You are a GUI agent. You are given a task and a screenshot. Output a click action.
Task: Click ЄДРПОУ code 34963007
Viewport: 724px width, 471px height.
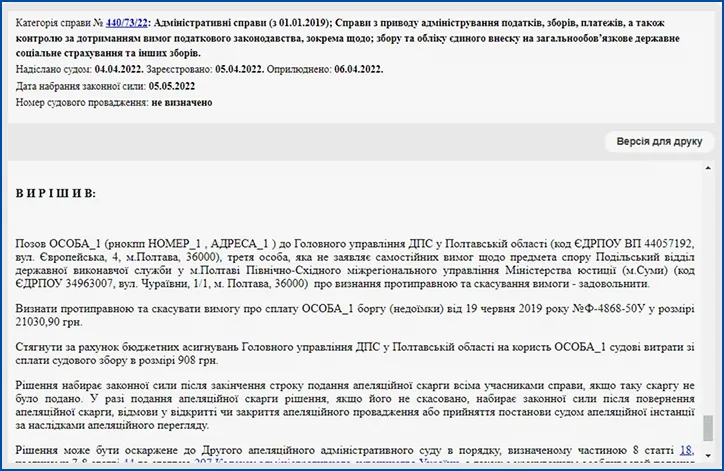coord(90,284)
